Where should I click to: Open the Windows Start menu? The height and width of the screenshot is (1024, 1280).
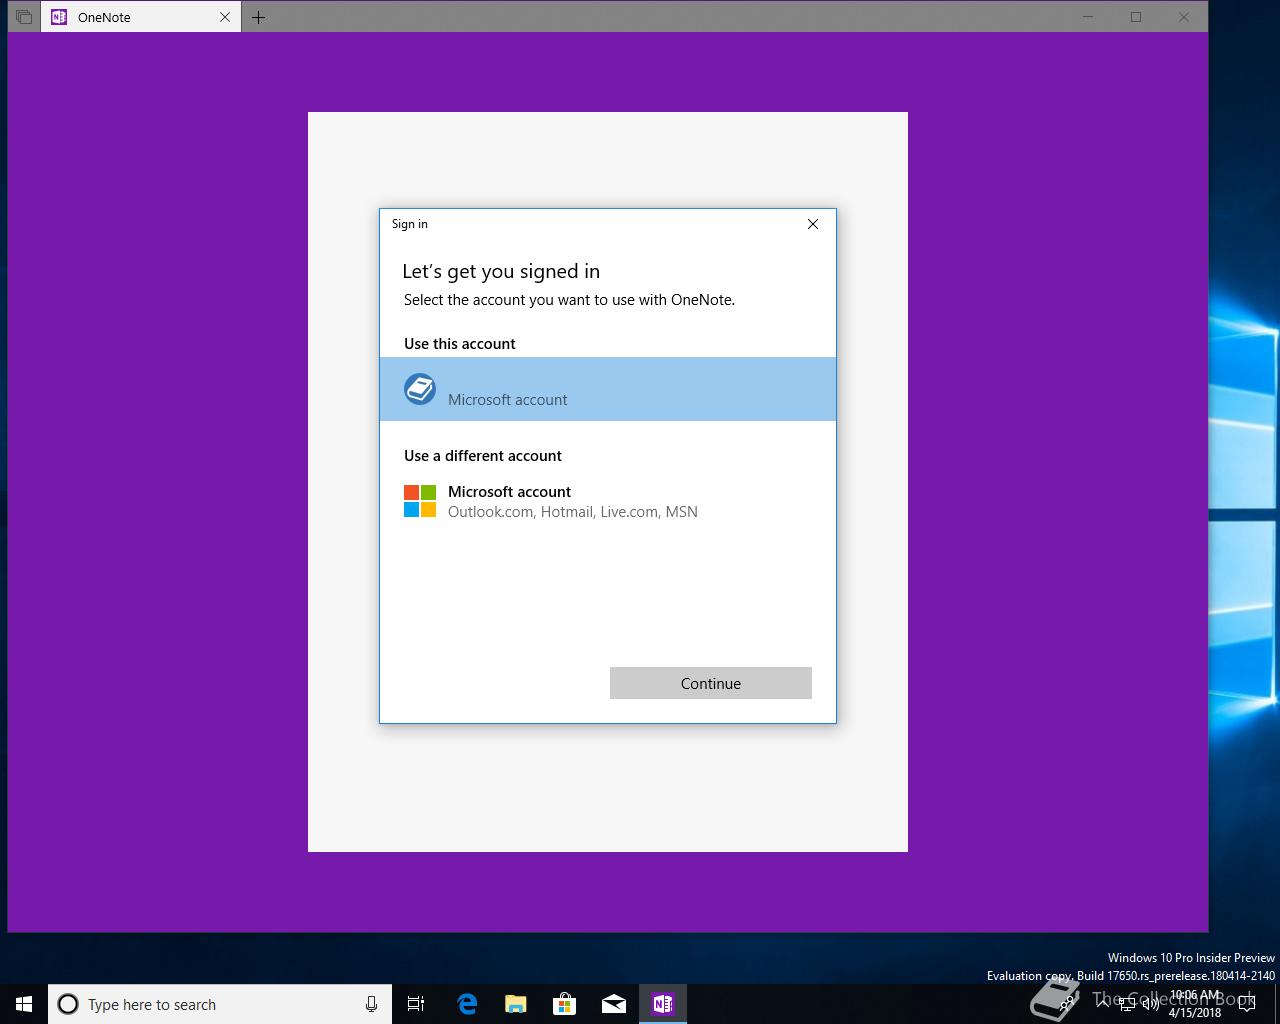24,1004
